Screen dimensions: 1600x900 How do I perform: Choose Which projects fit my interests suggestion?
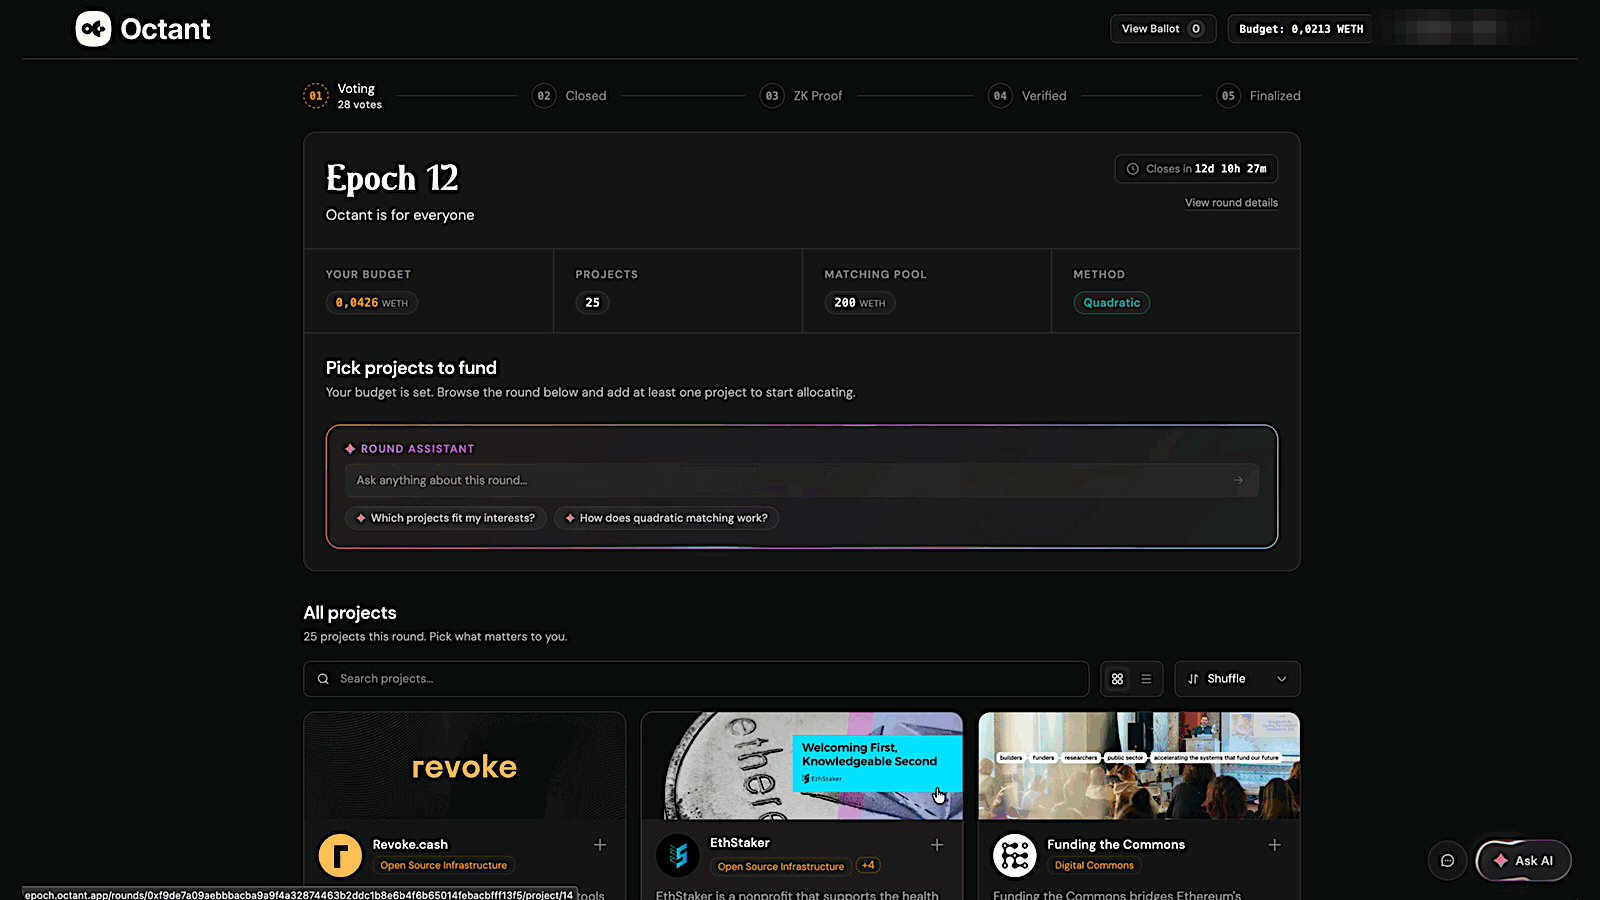pos(445,518)
